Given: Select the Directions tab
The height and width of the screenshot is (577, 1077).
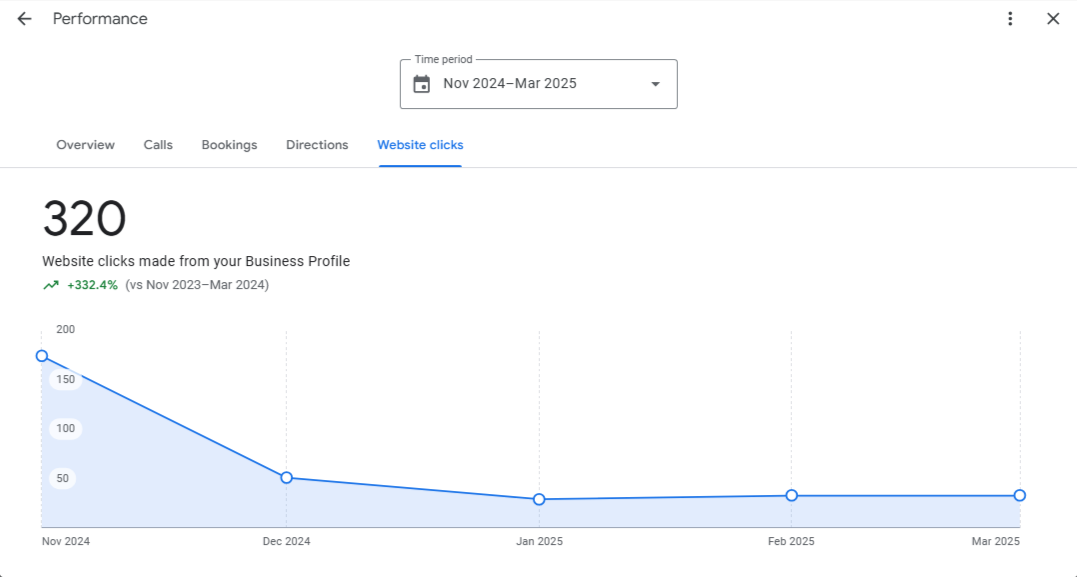Looking at the screenshot, I should 317,145.
